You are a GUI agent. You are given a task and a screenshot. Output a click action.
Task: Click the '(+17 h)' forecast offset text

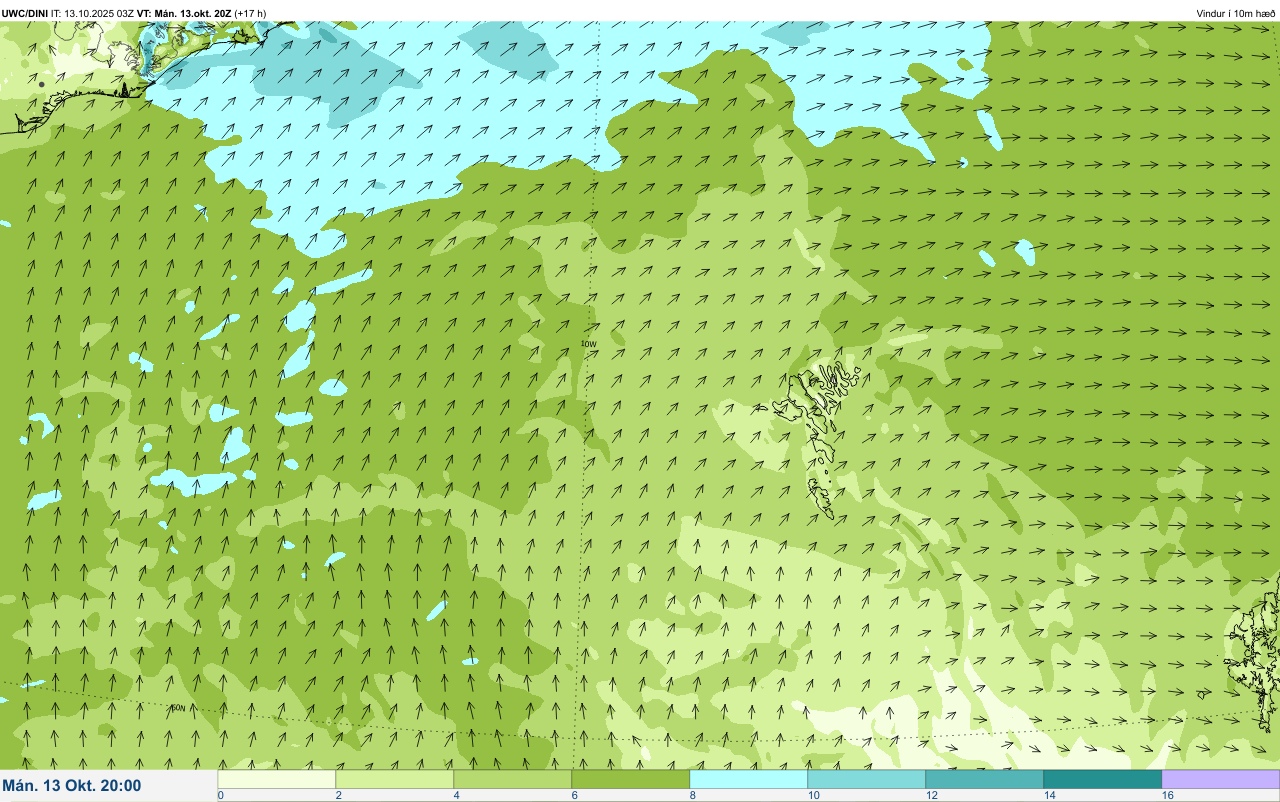coord(250,13)
